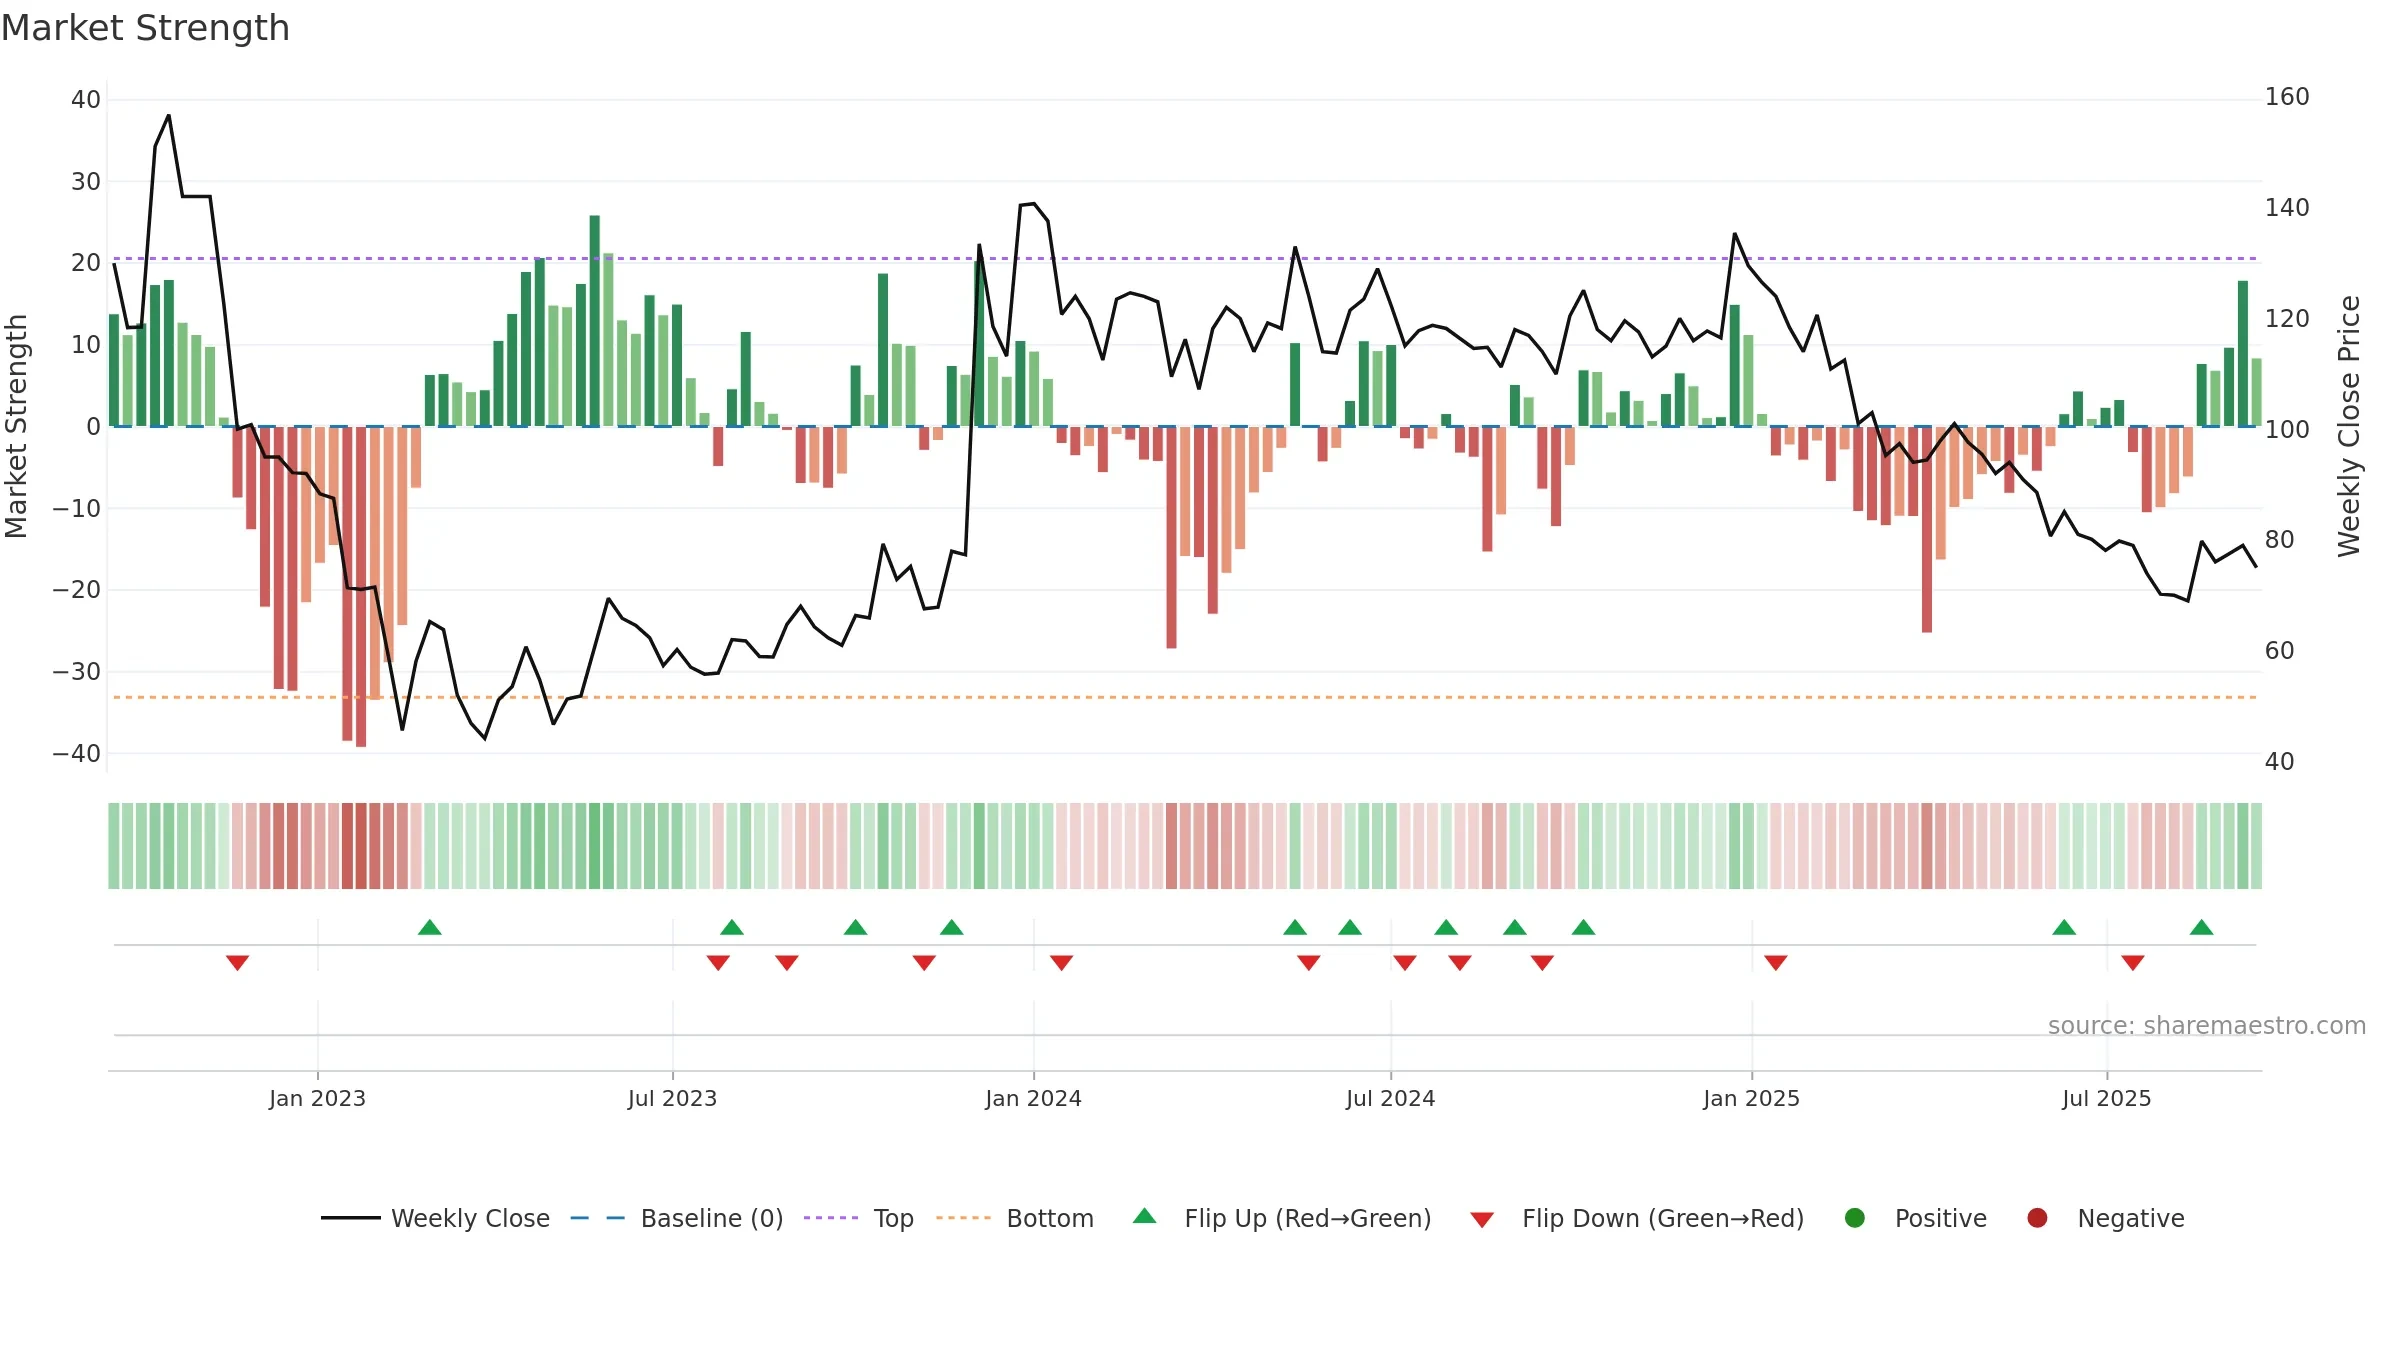Viewport: 2400px width, 1350px height.
Task: Click the Jul 2023 x-axis label
Action: click(672, 1099)
